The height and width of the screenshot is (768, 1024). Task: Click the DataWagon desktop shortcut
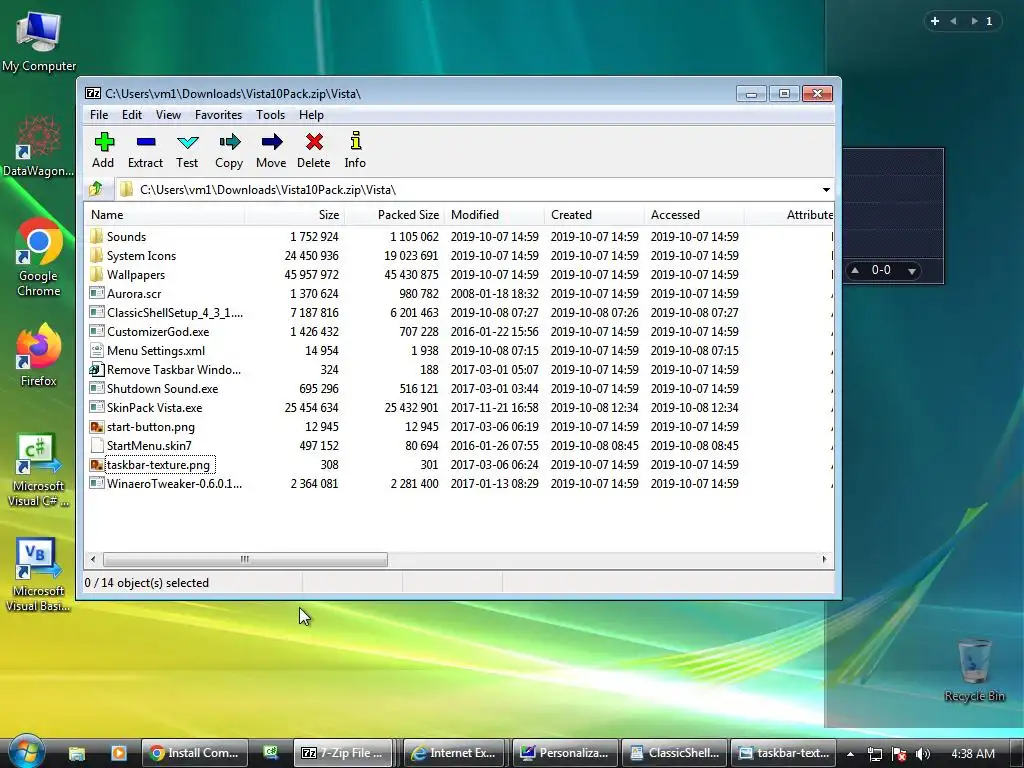(x=38, y=145)
